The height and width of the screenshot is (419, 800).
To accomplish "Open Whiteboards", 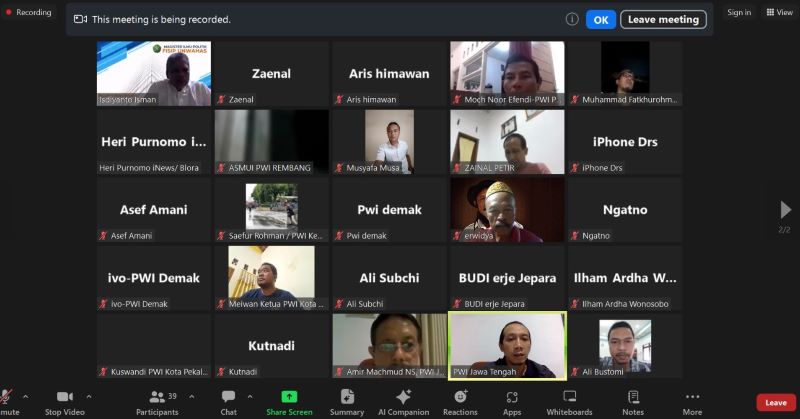I will pyautogui.click(x=569, y=401).
